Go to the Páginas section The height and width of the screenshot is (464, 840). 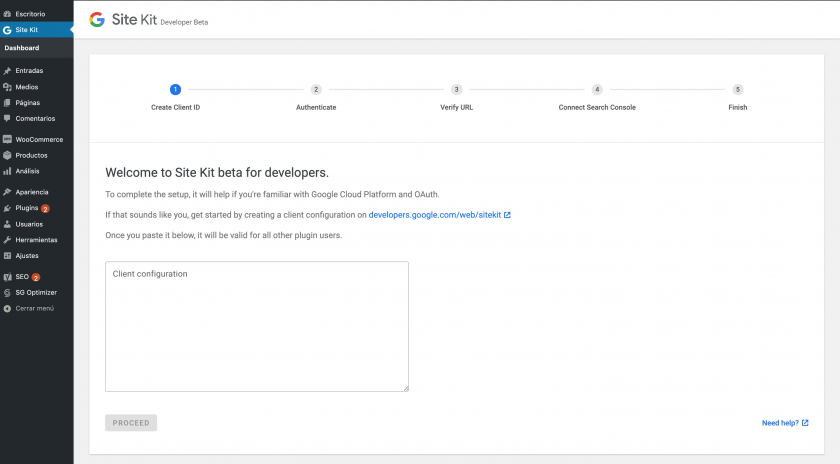click(x=28, y=103)
